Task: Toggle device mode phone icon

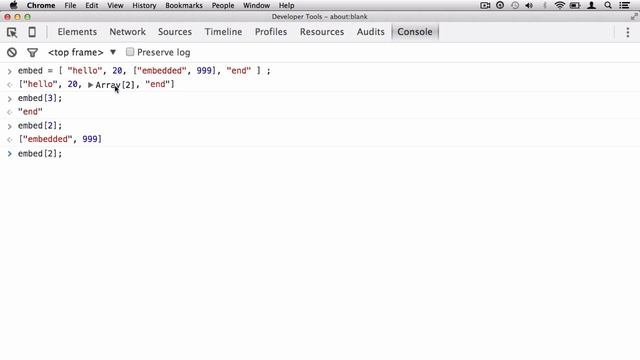Action: 32,32
